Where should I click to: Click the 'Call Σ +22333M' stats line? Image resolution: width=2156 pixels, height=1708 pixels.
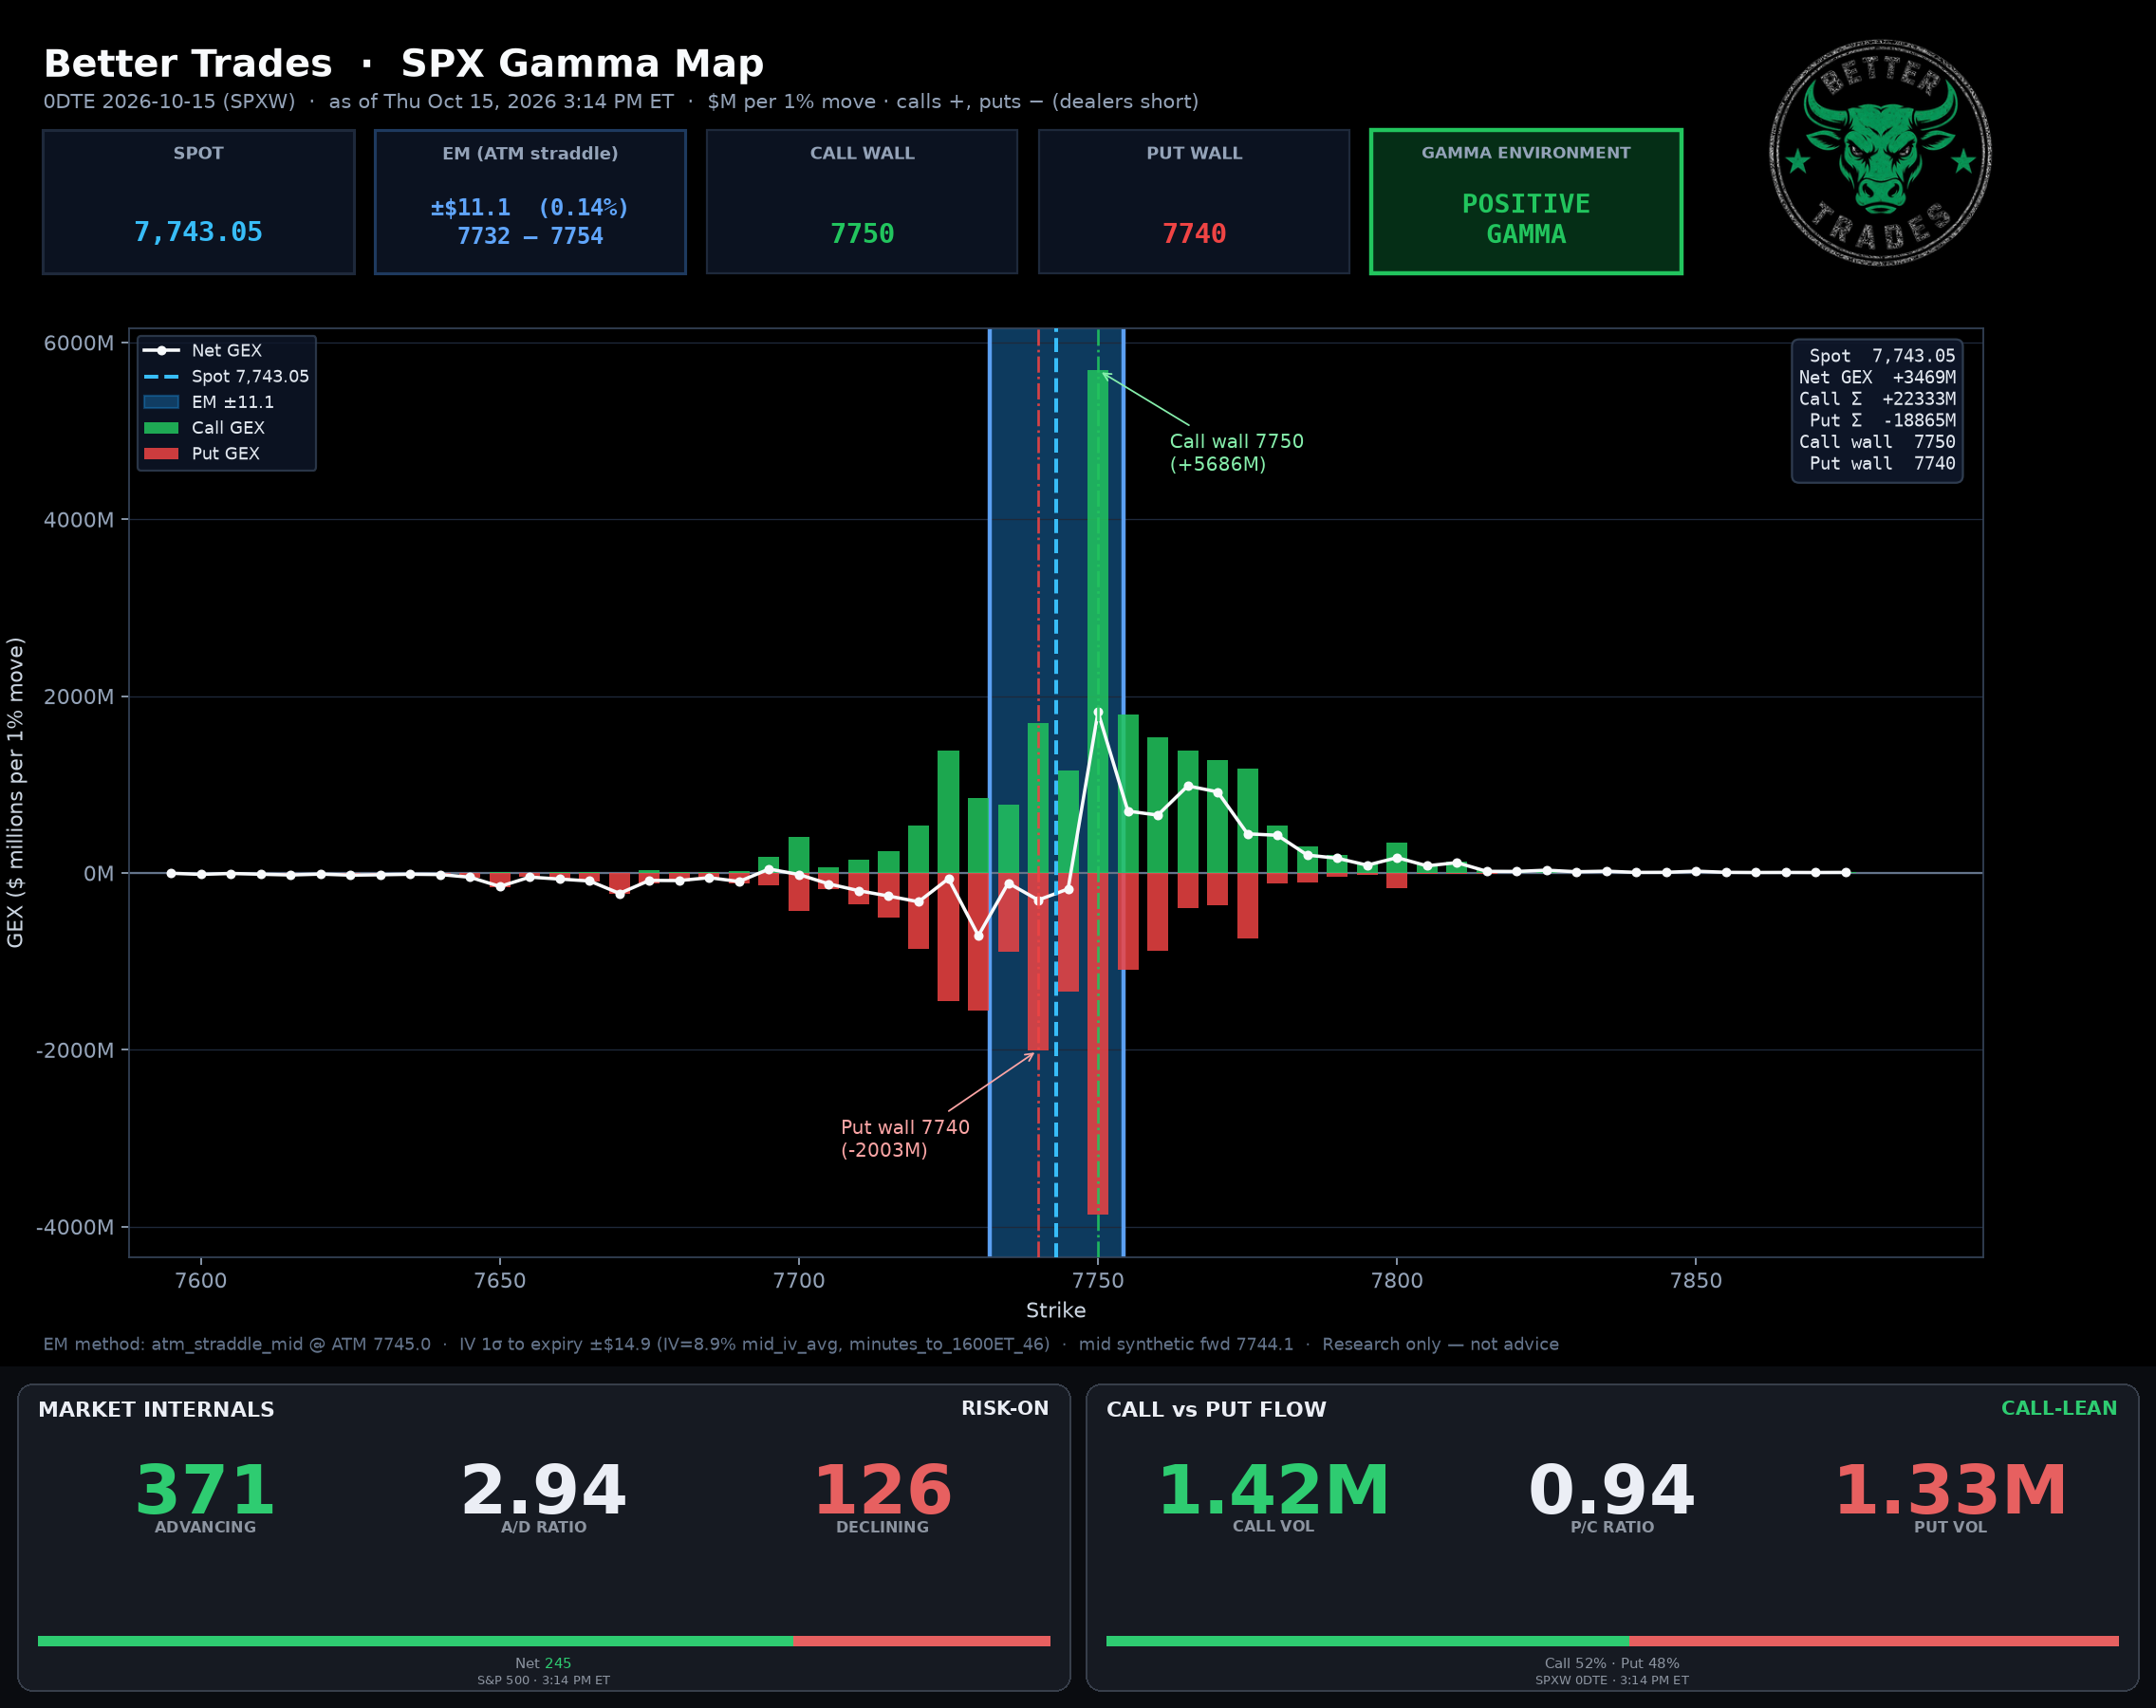[1877, 399]
